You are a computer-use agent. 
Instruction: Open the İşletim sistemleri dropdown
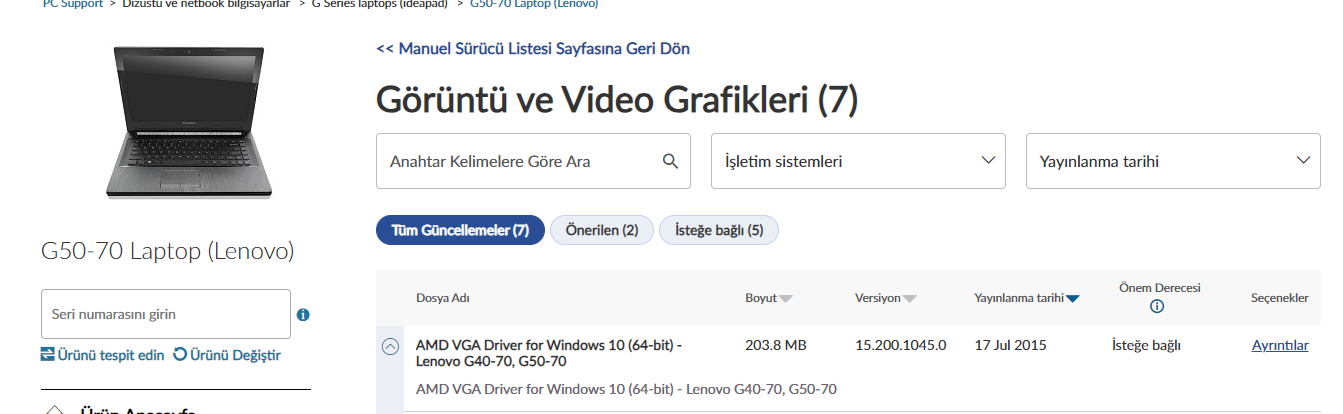tap(858, 161)
